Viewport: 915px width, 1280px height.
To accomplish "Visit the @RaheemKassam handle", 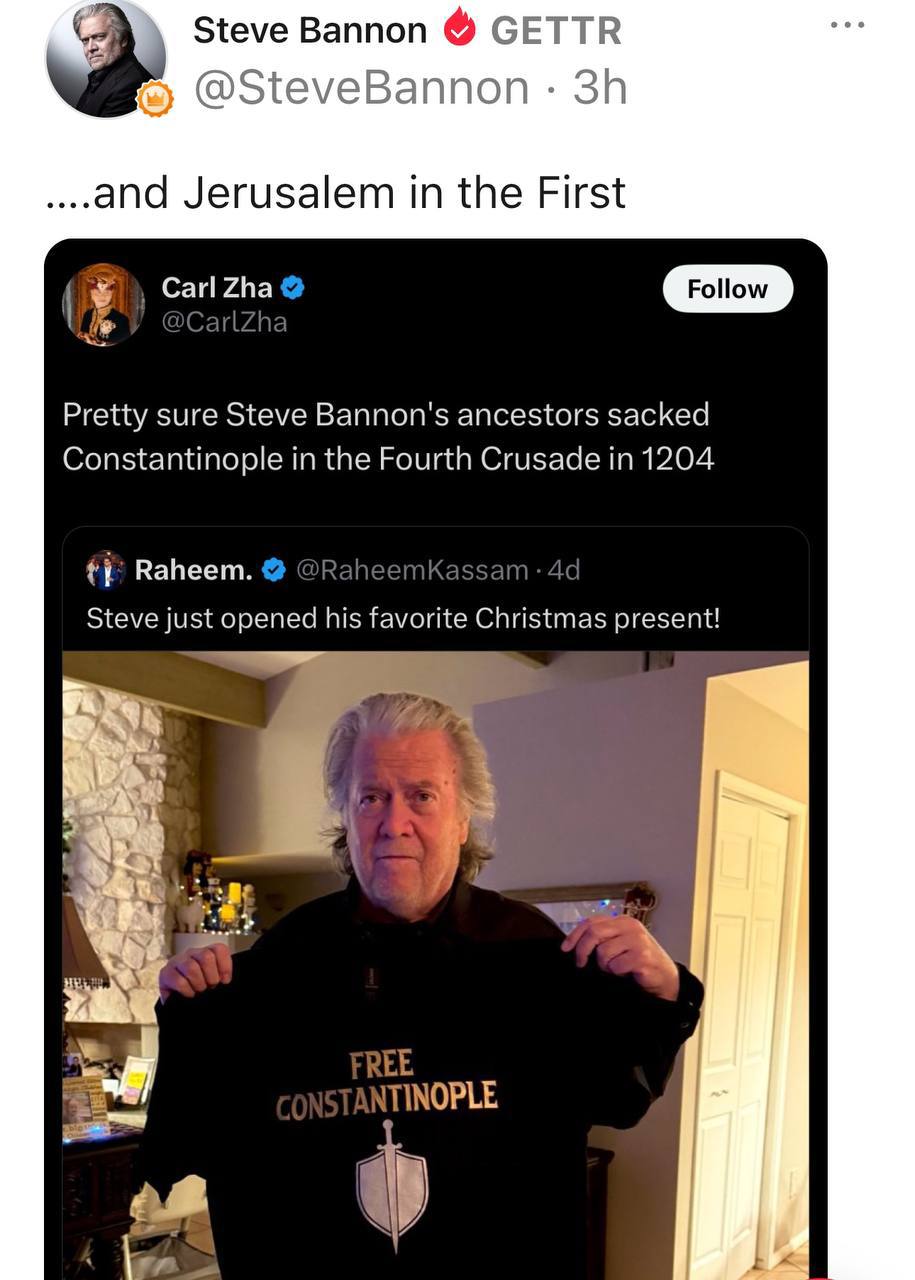I will (411, 570).
